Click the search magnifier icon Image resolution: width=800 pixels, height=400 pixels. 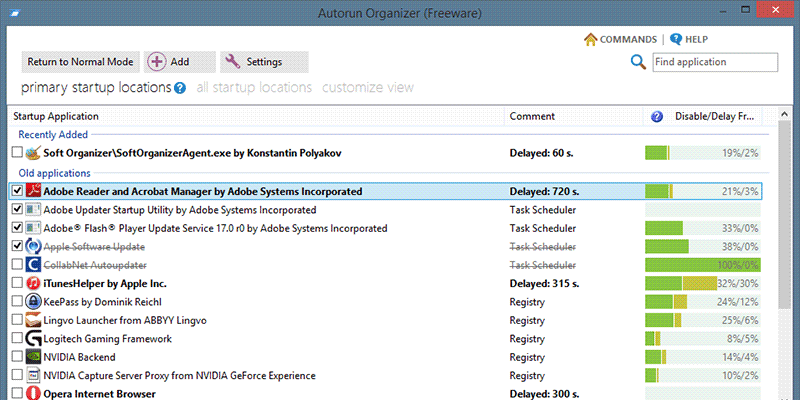click(638, 62)
